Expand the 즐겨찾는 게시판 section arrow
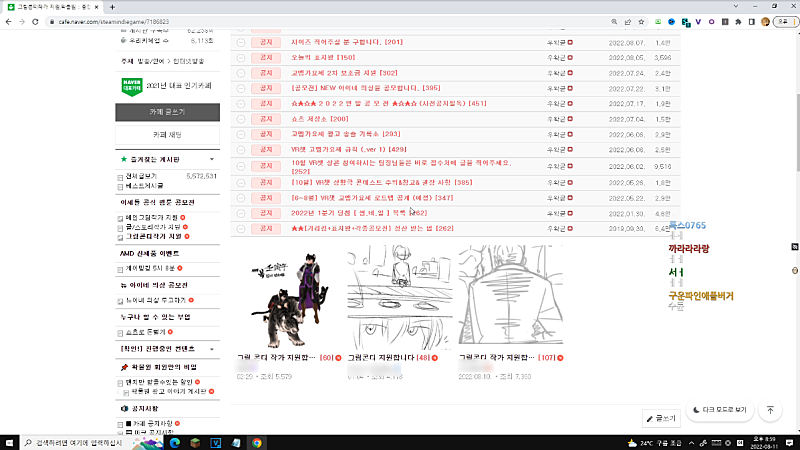 [211, 159]
